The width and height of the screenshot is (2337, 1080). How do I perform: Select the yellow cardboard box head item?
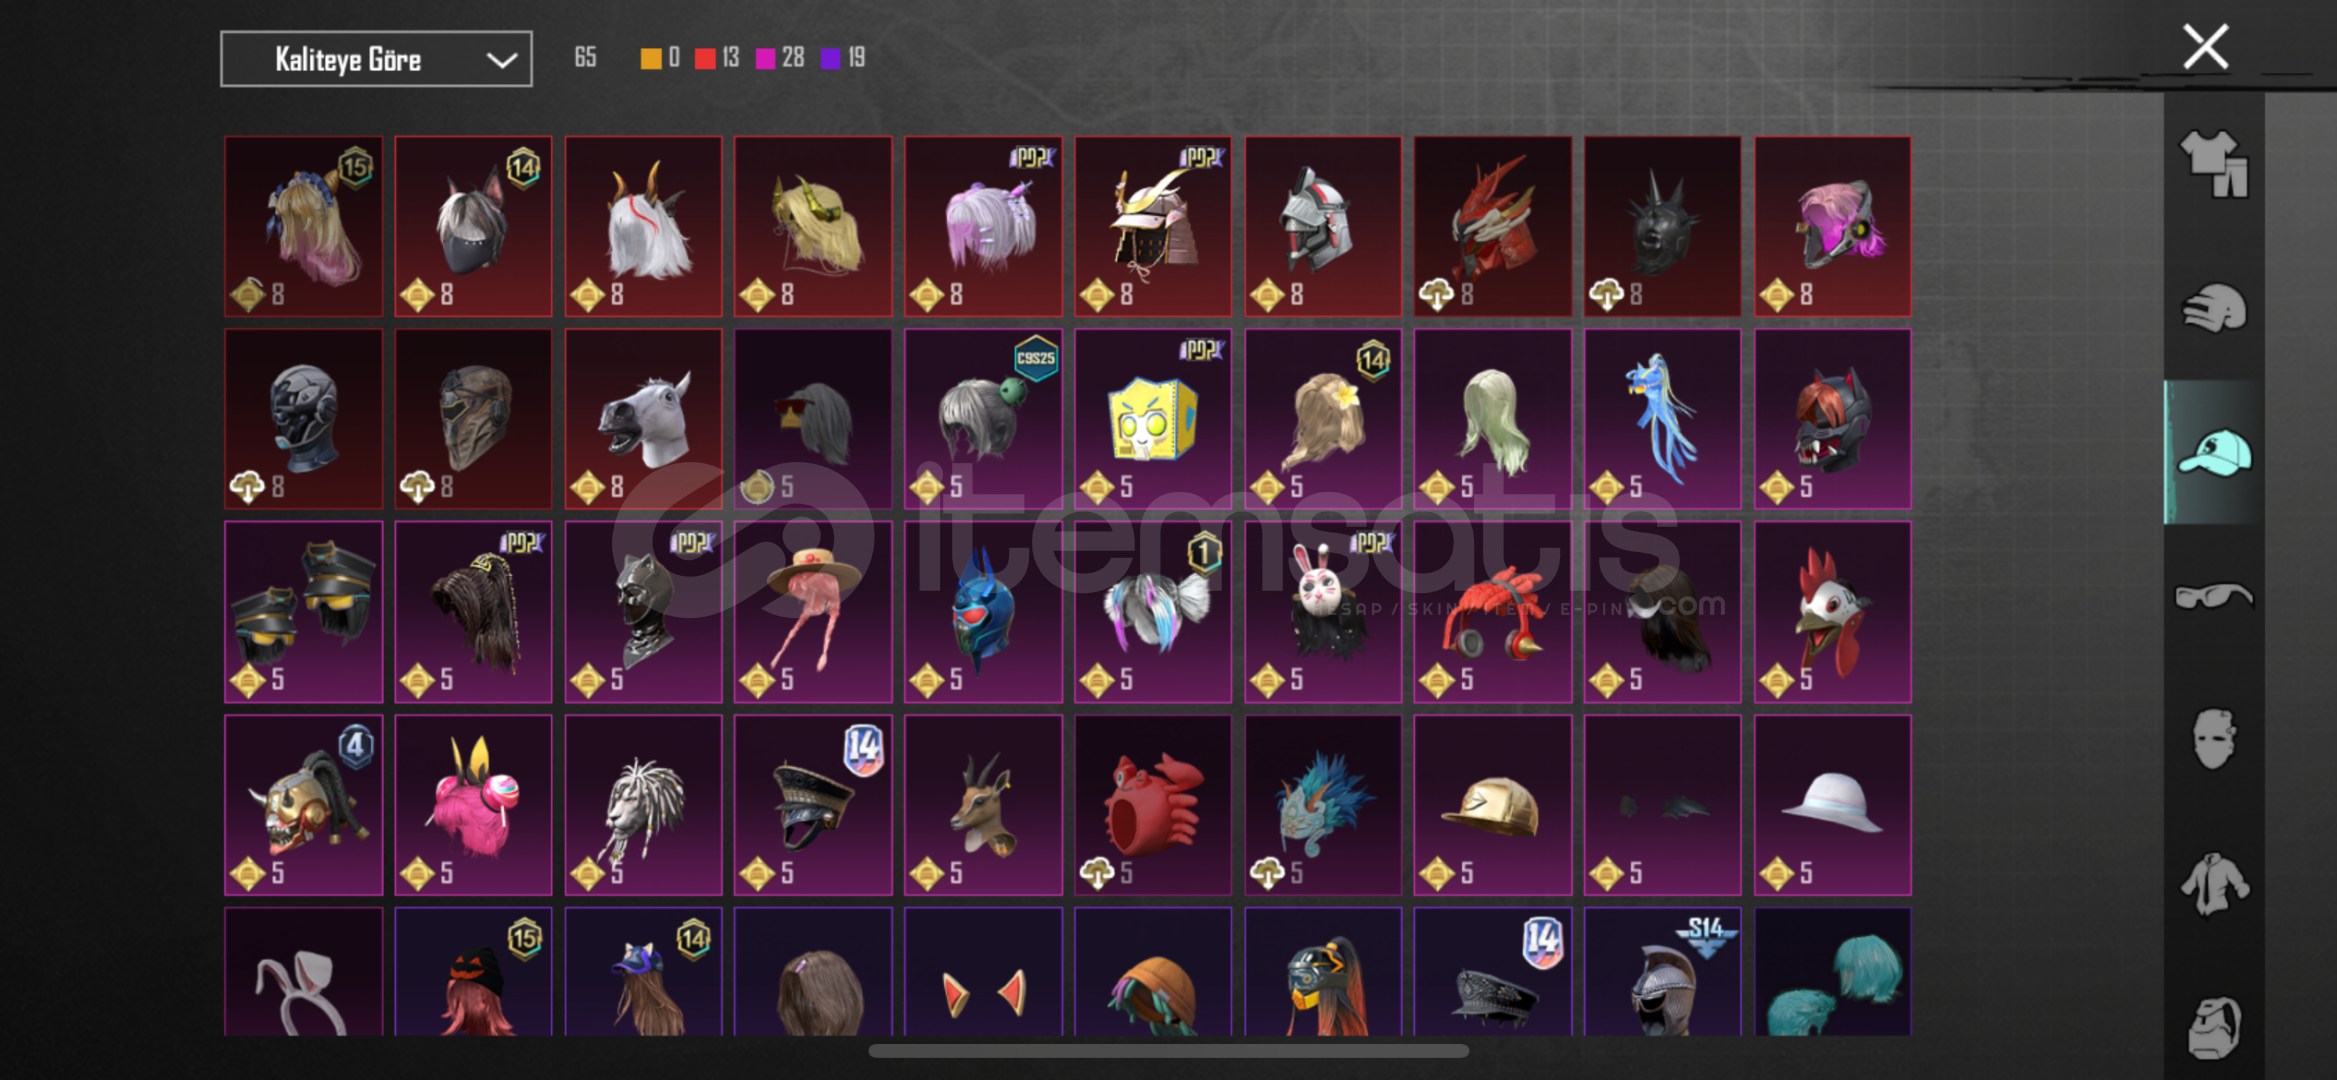pyautogui.click(x=1153, y=419)
